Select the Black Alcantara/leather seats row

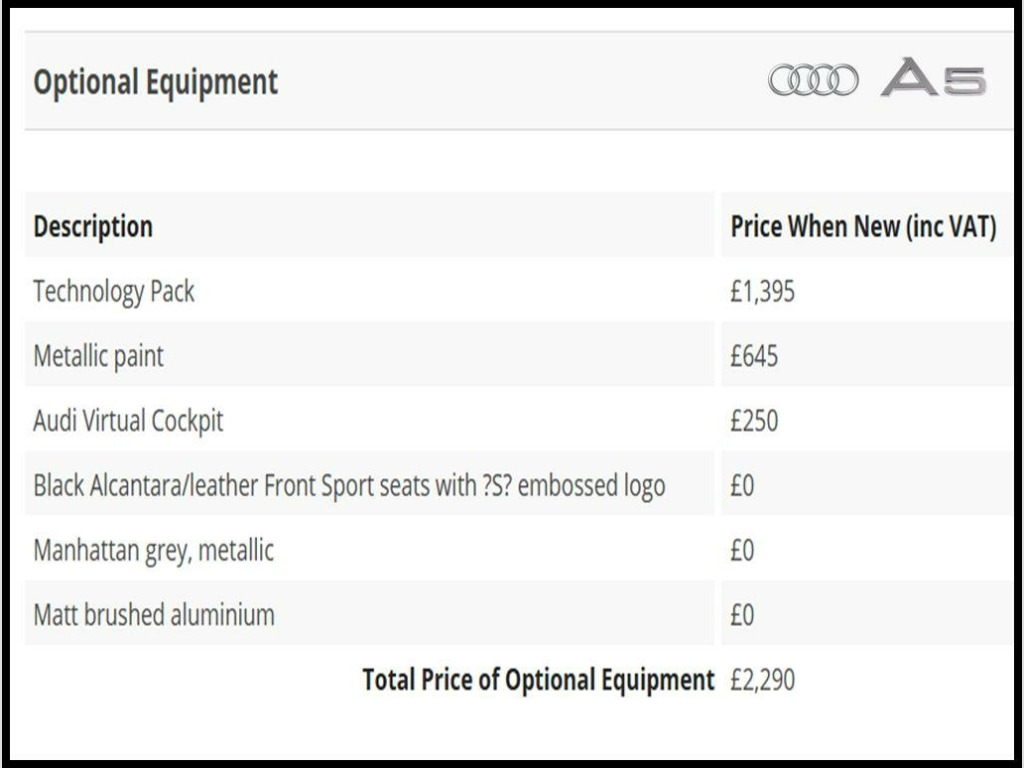(519, 484)
